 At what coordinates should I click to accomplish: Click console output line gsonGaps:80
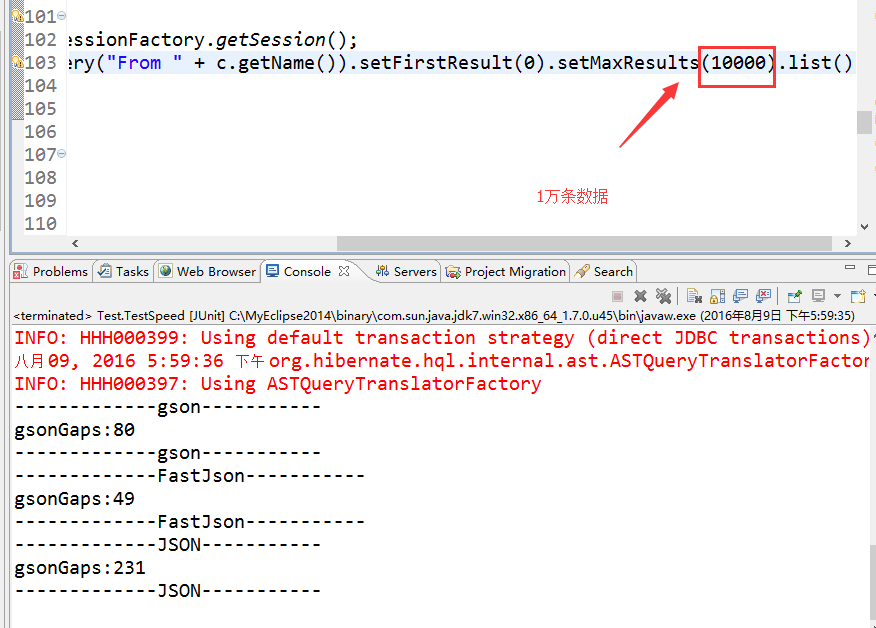tap(74, 430)
